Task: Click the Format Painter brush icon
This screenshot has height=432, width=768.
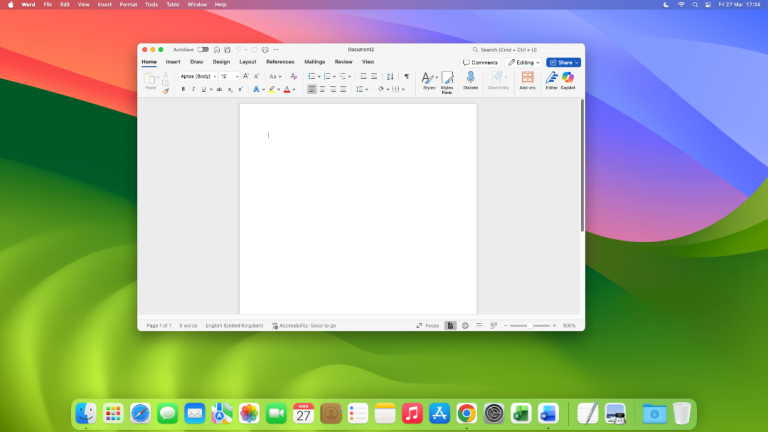Action: pos(166,90)
